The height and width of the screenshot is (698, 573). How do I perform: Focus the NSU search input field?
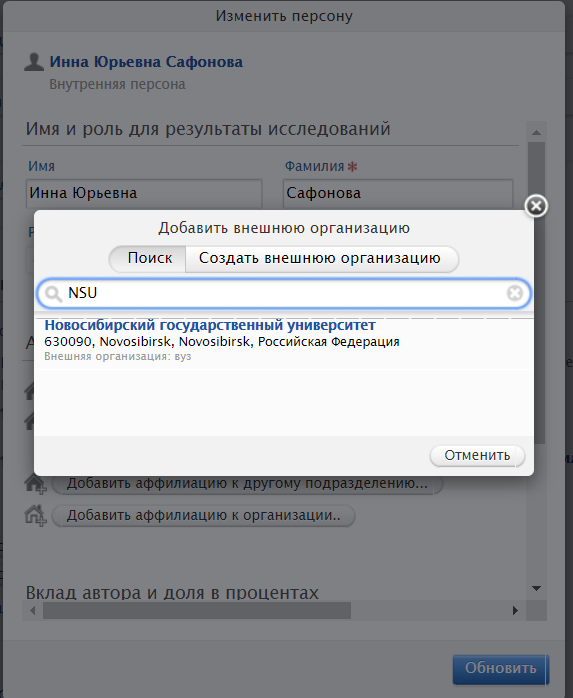tap(284, 293)
